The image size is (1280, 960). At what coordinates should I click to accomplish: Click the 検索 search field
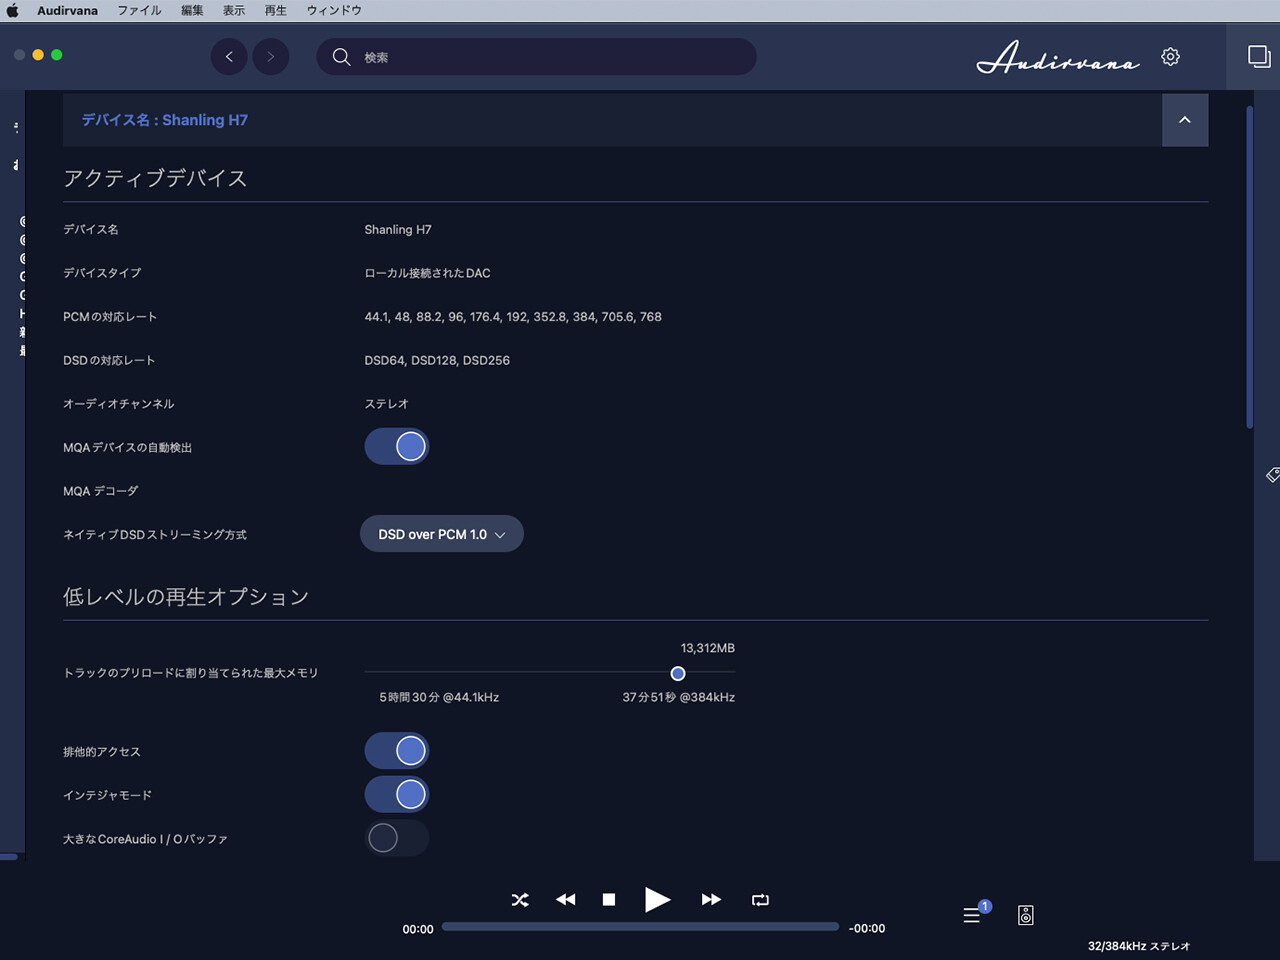[537, 57]
